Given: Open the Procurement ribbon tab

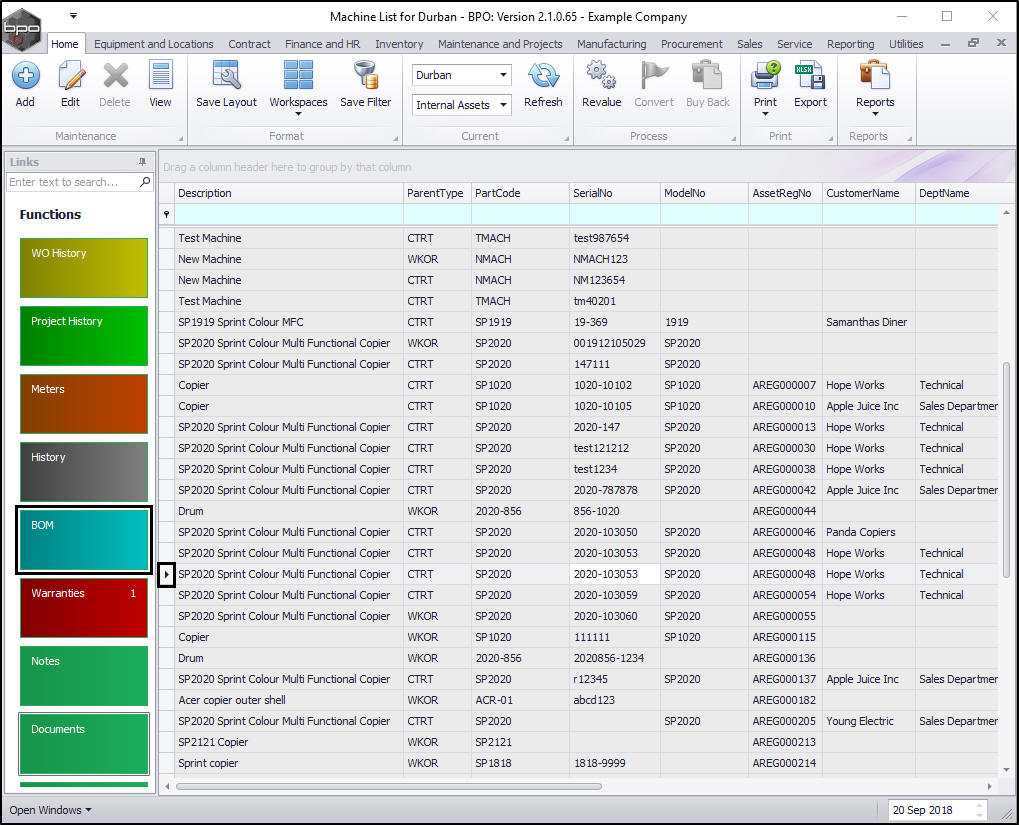Looking at the screenshot, I should click(x=691, y=44).
